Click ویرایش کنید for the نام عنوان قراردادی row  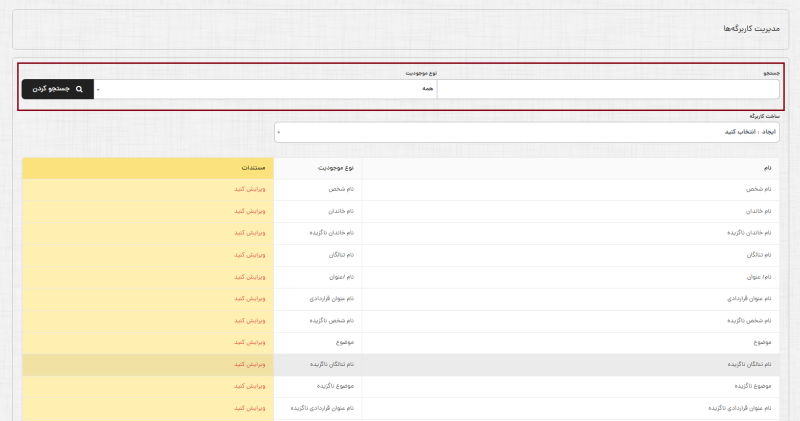pos(251,299)
